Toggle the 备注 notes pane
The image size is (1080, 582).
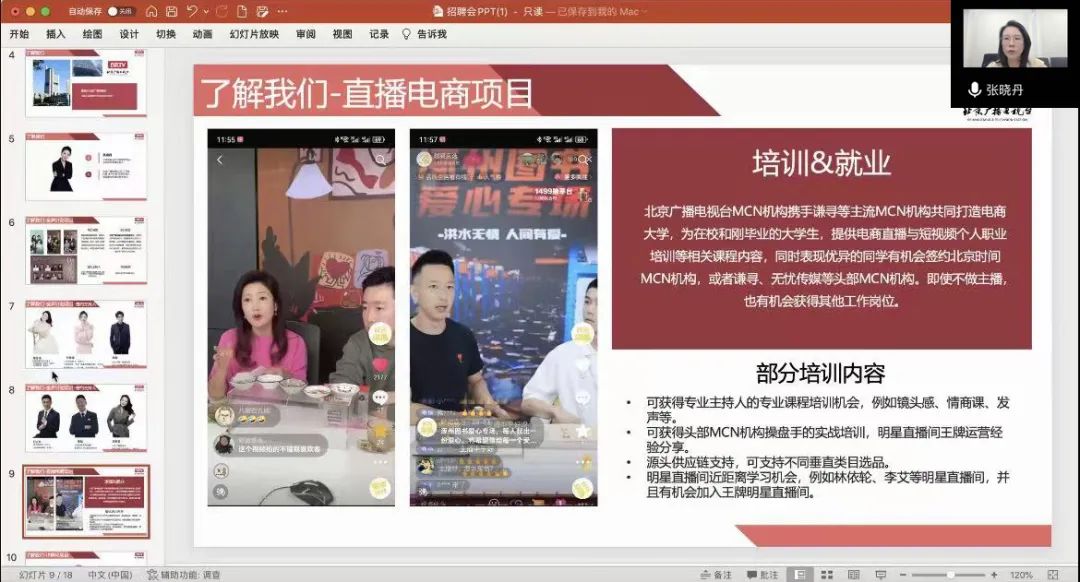tap(716, 575)
